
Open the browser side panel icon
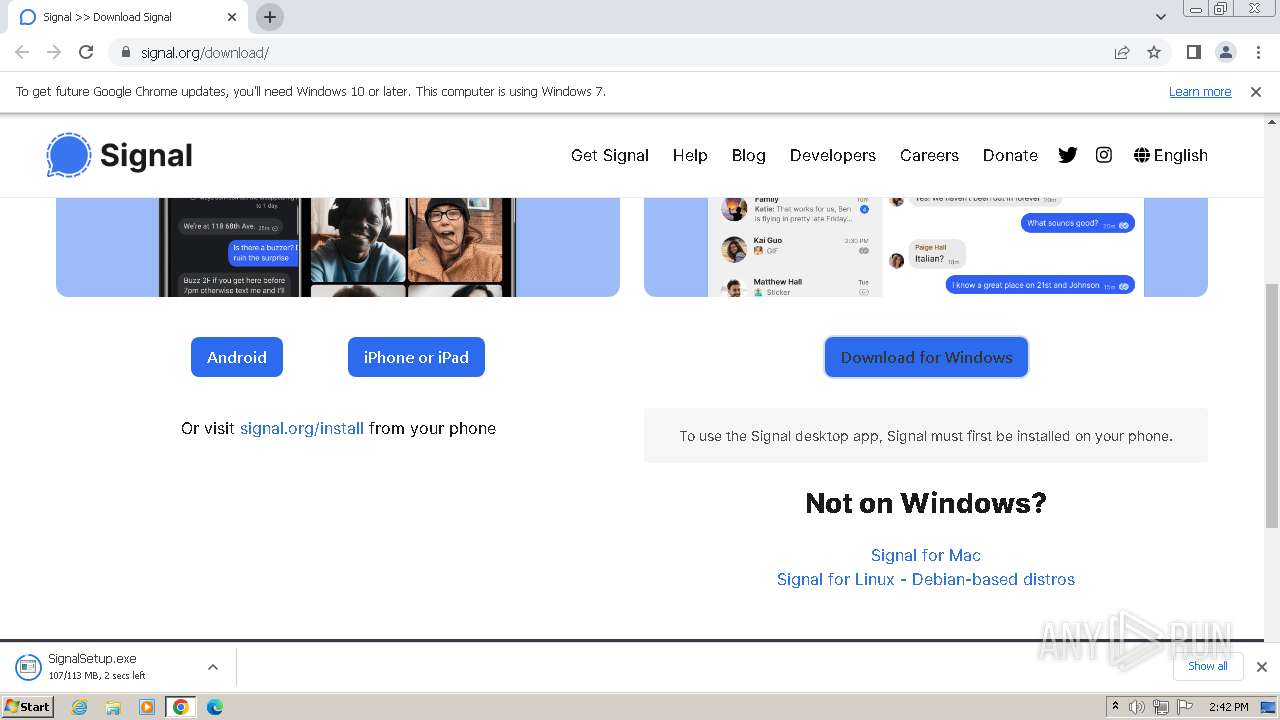(1193, 52)
